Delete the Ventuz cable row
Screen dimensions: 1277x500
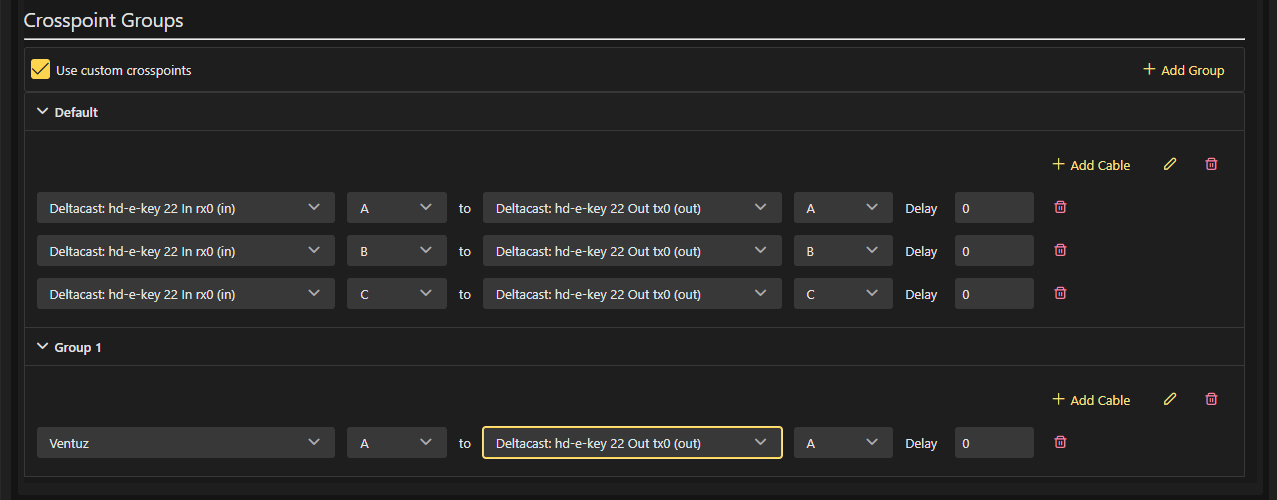coord(1061,442)
